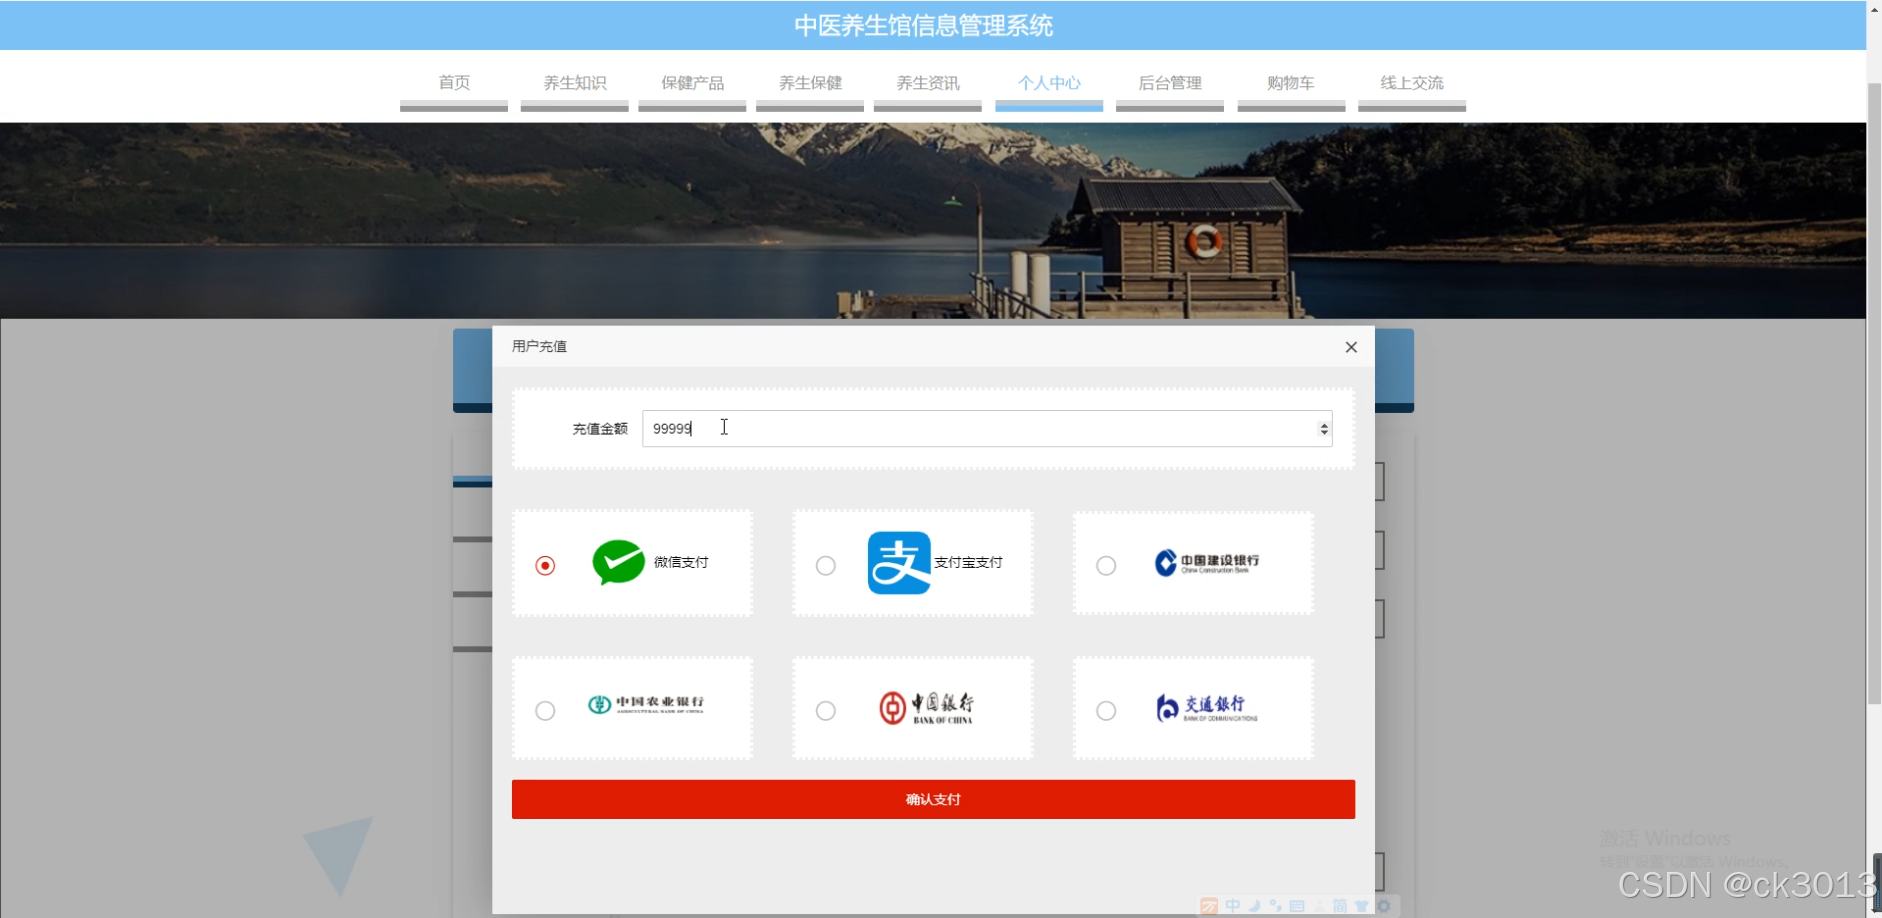Go to the 购物车 navigation tab

[1291, 83]
